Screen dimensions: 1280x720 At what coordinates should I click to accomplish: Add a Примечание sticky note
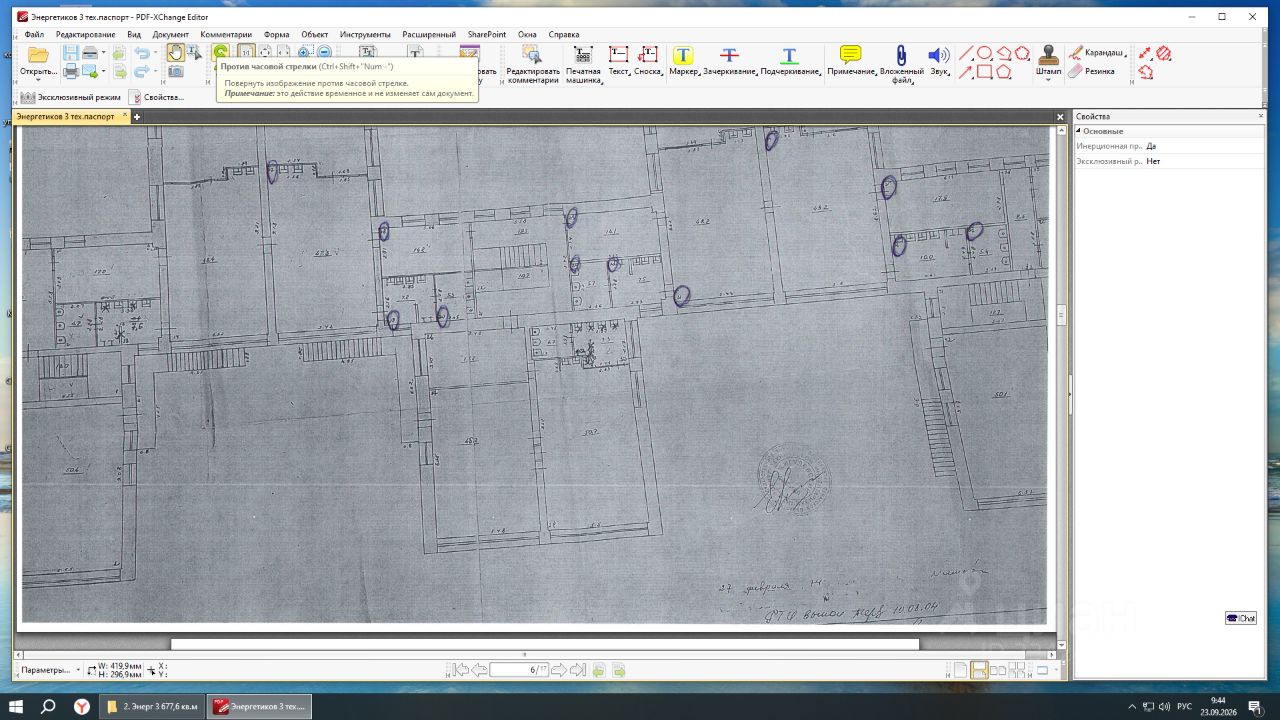851,60
